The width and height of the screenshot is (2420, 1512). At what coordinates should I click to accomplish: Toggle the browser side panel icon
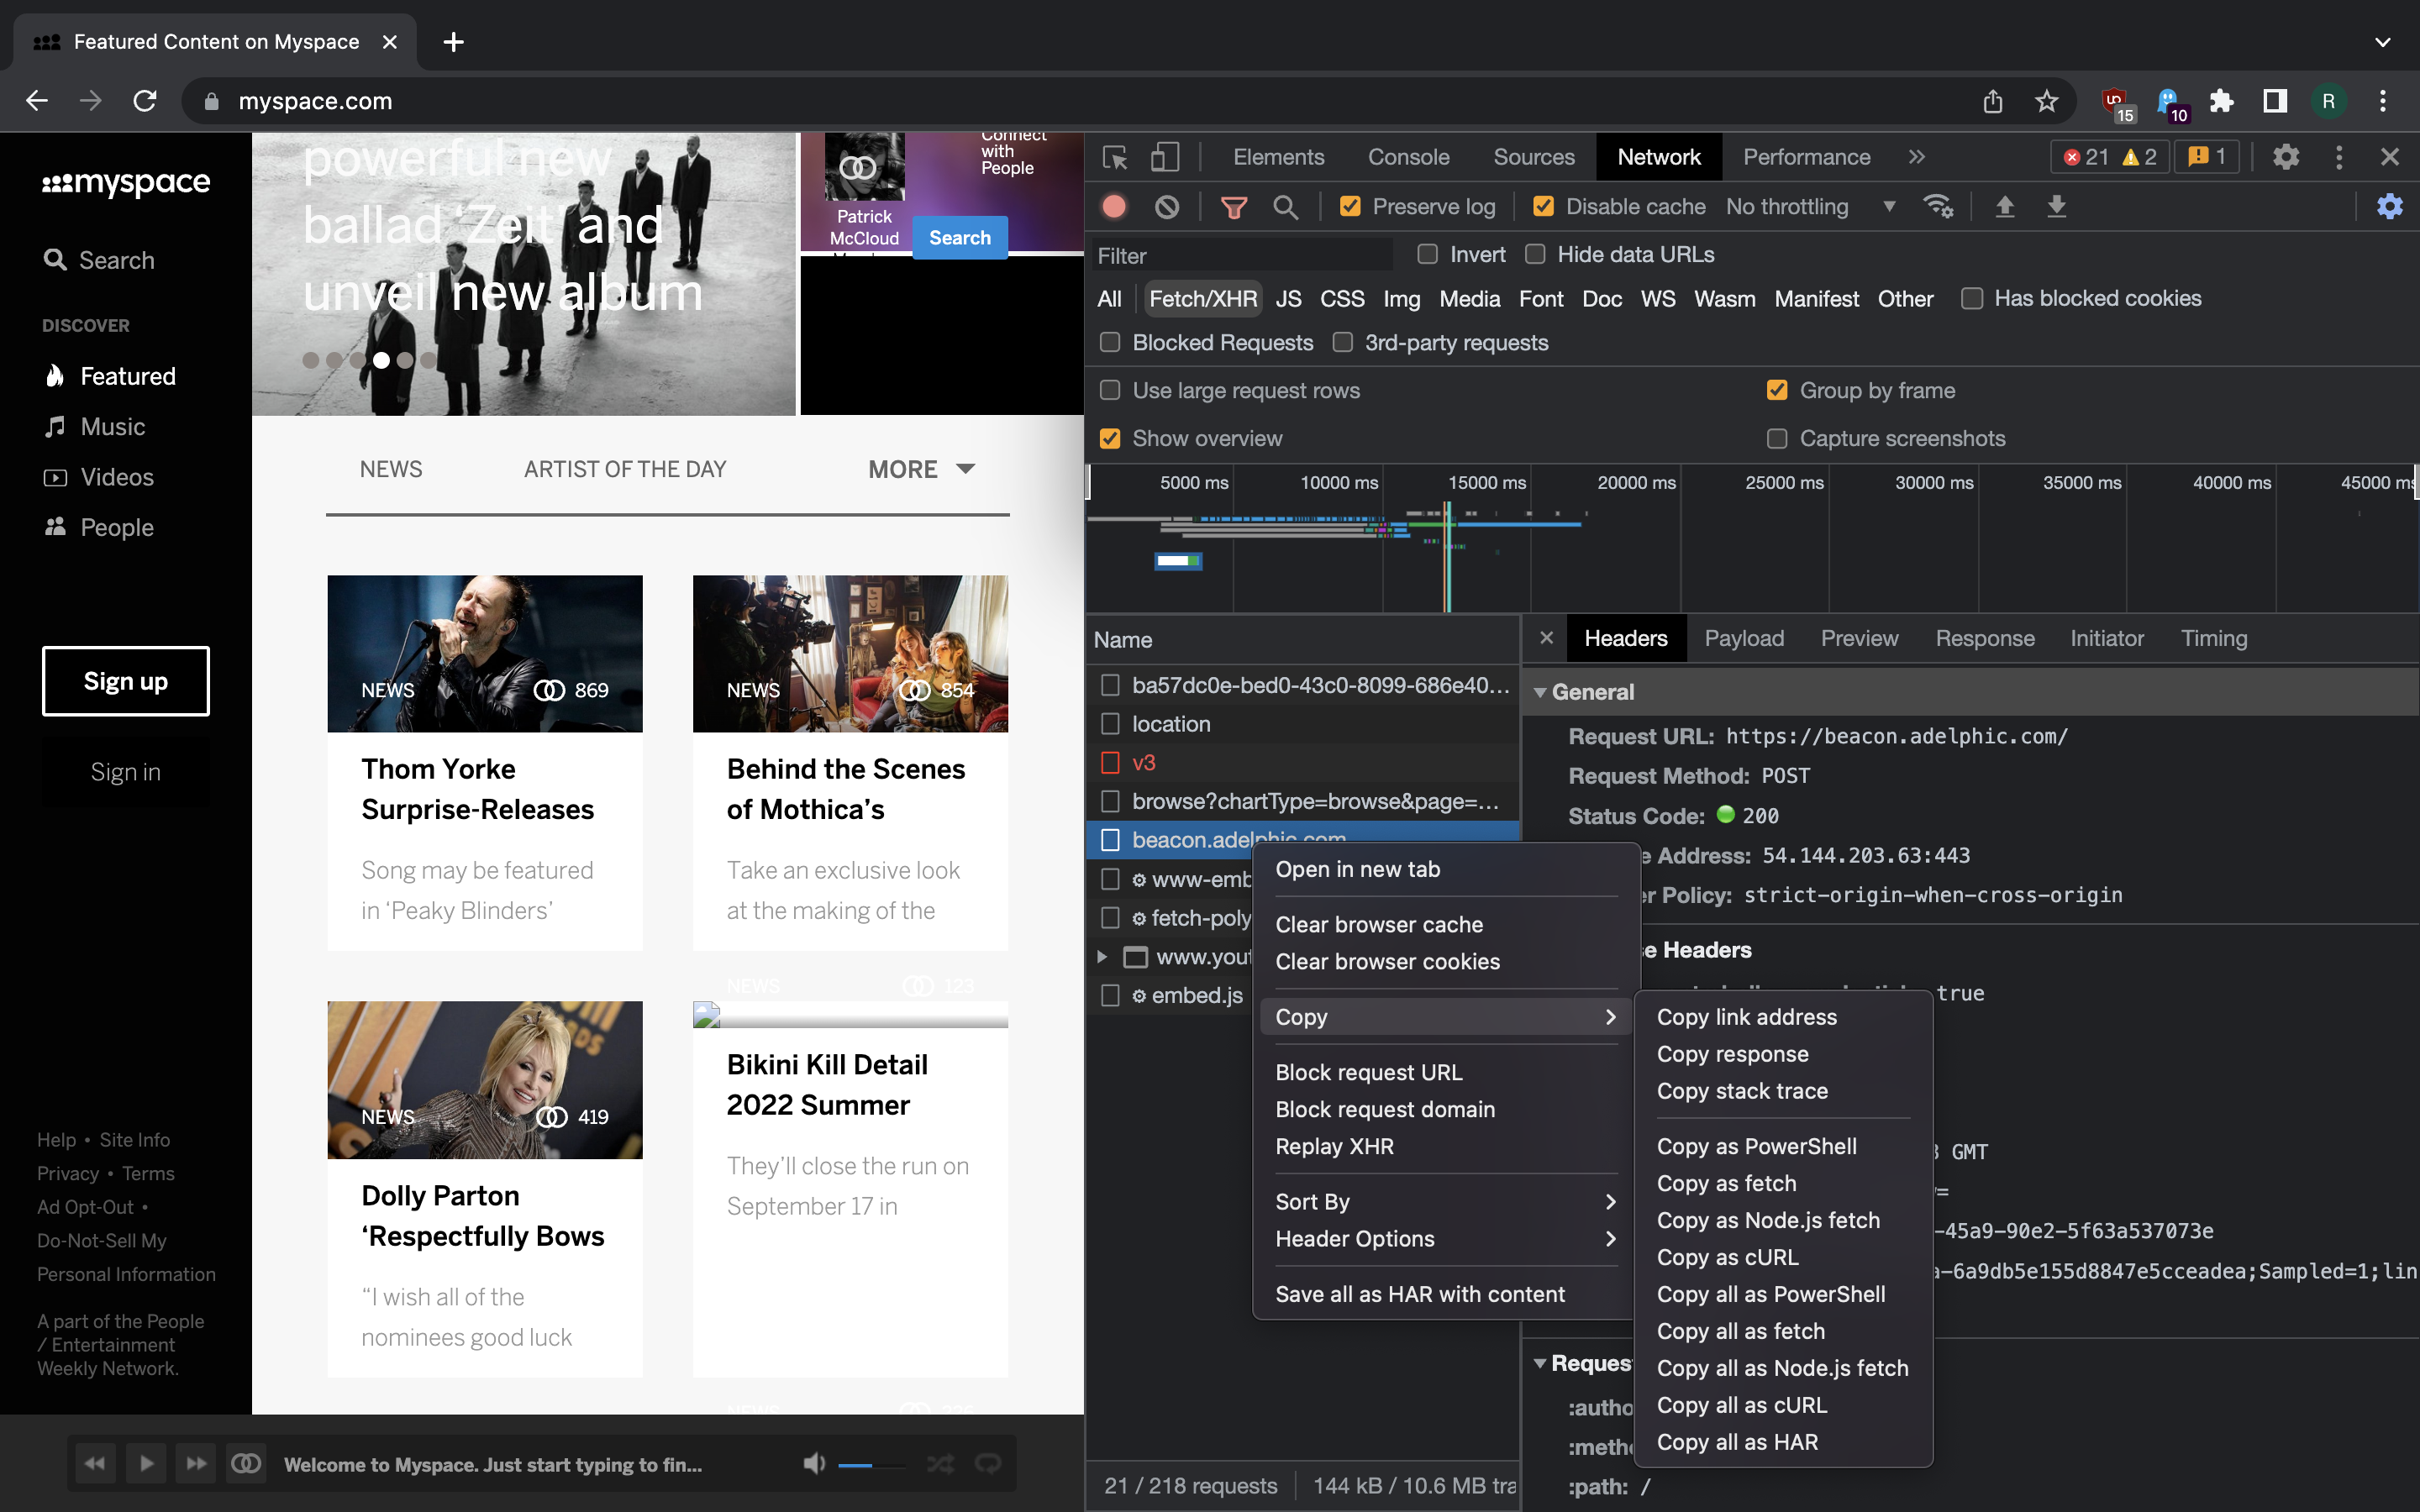pos(2275,101)
